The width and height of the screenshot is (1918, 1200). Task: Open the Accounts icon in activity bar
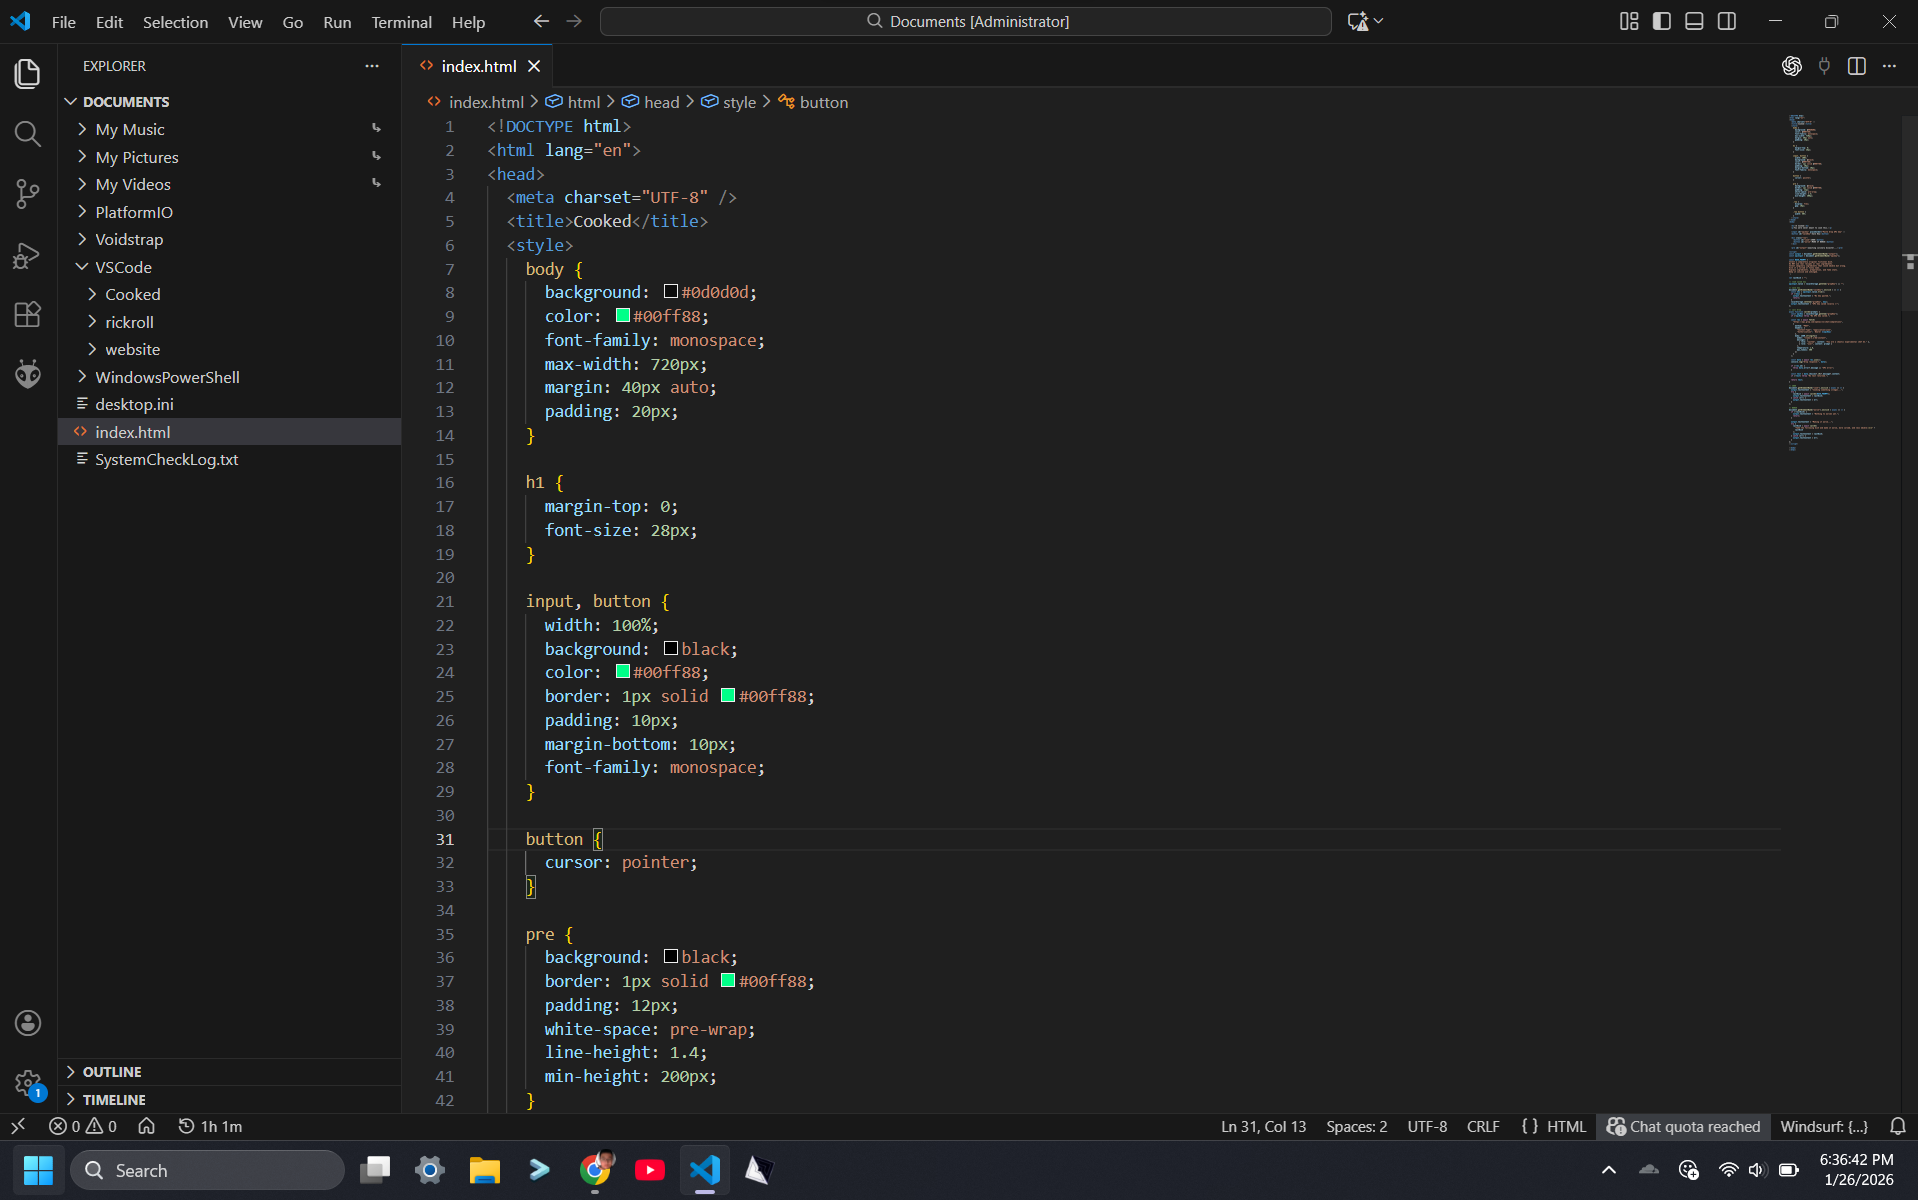(28, 1022)
